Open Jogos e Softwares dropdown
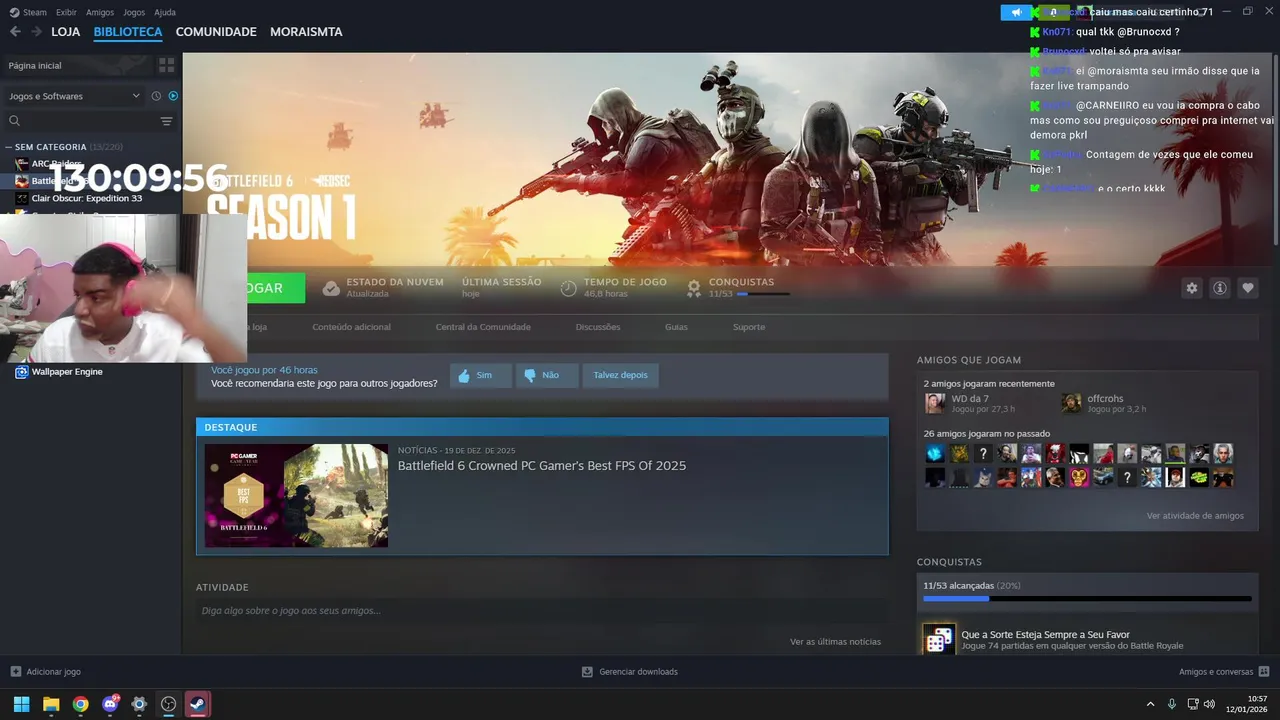1280x720 pixels. point(75,96)
